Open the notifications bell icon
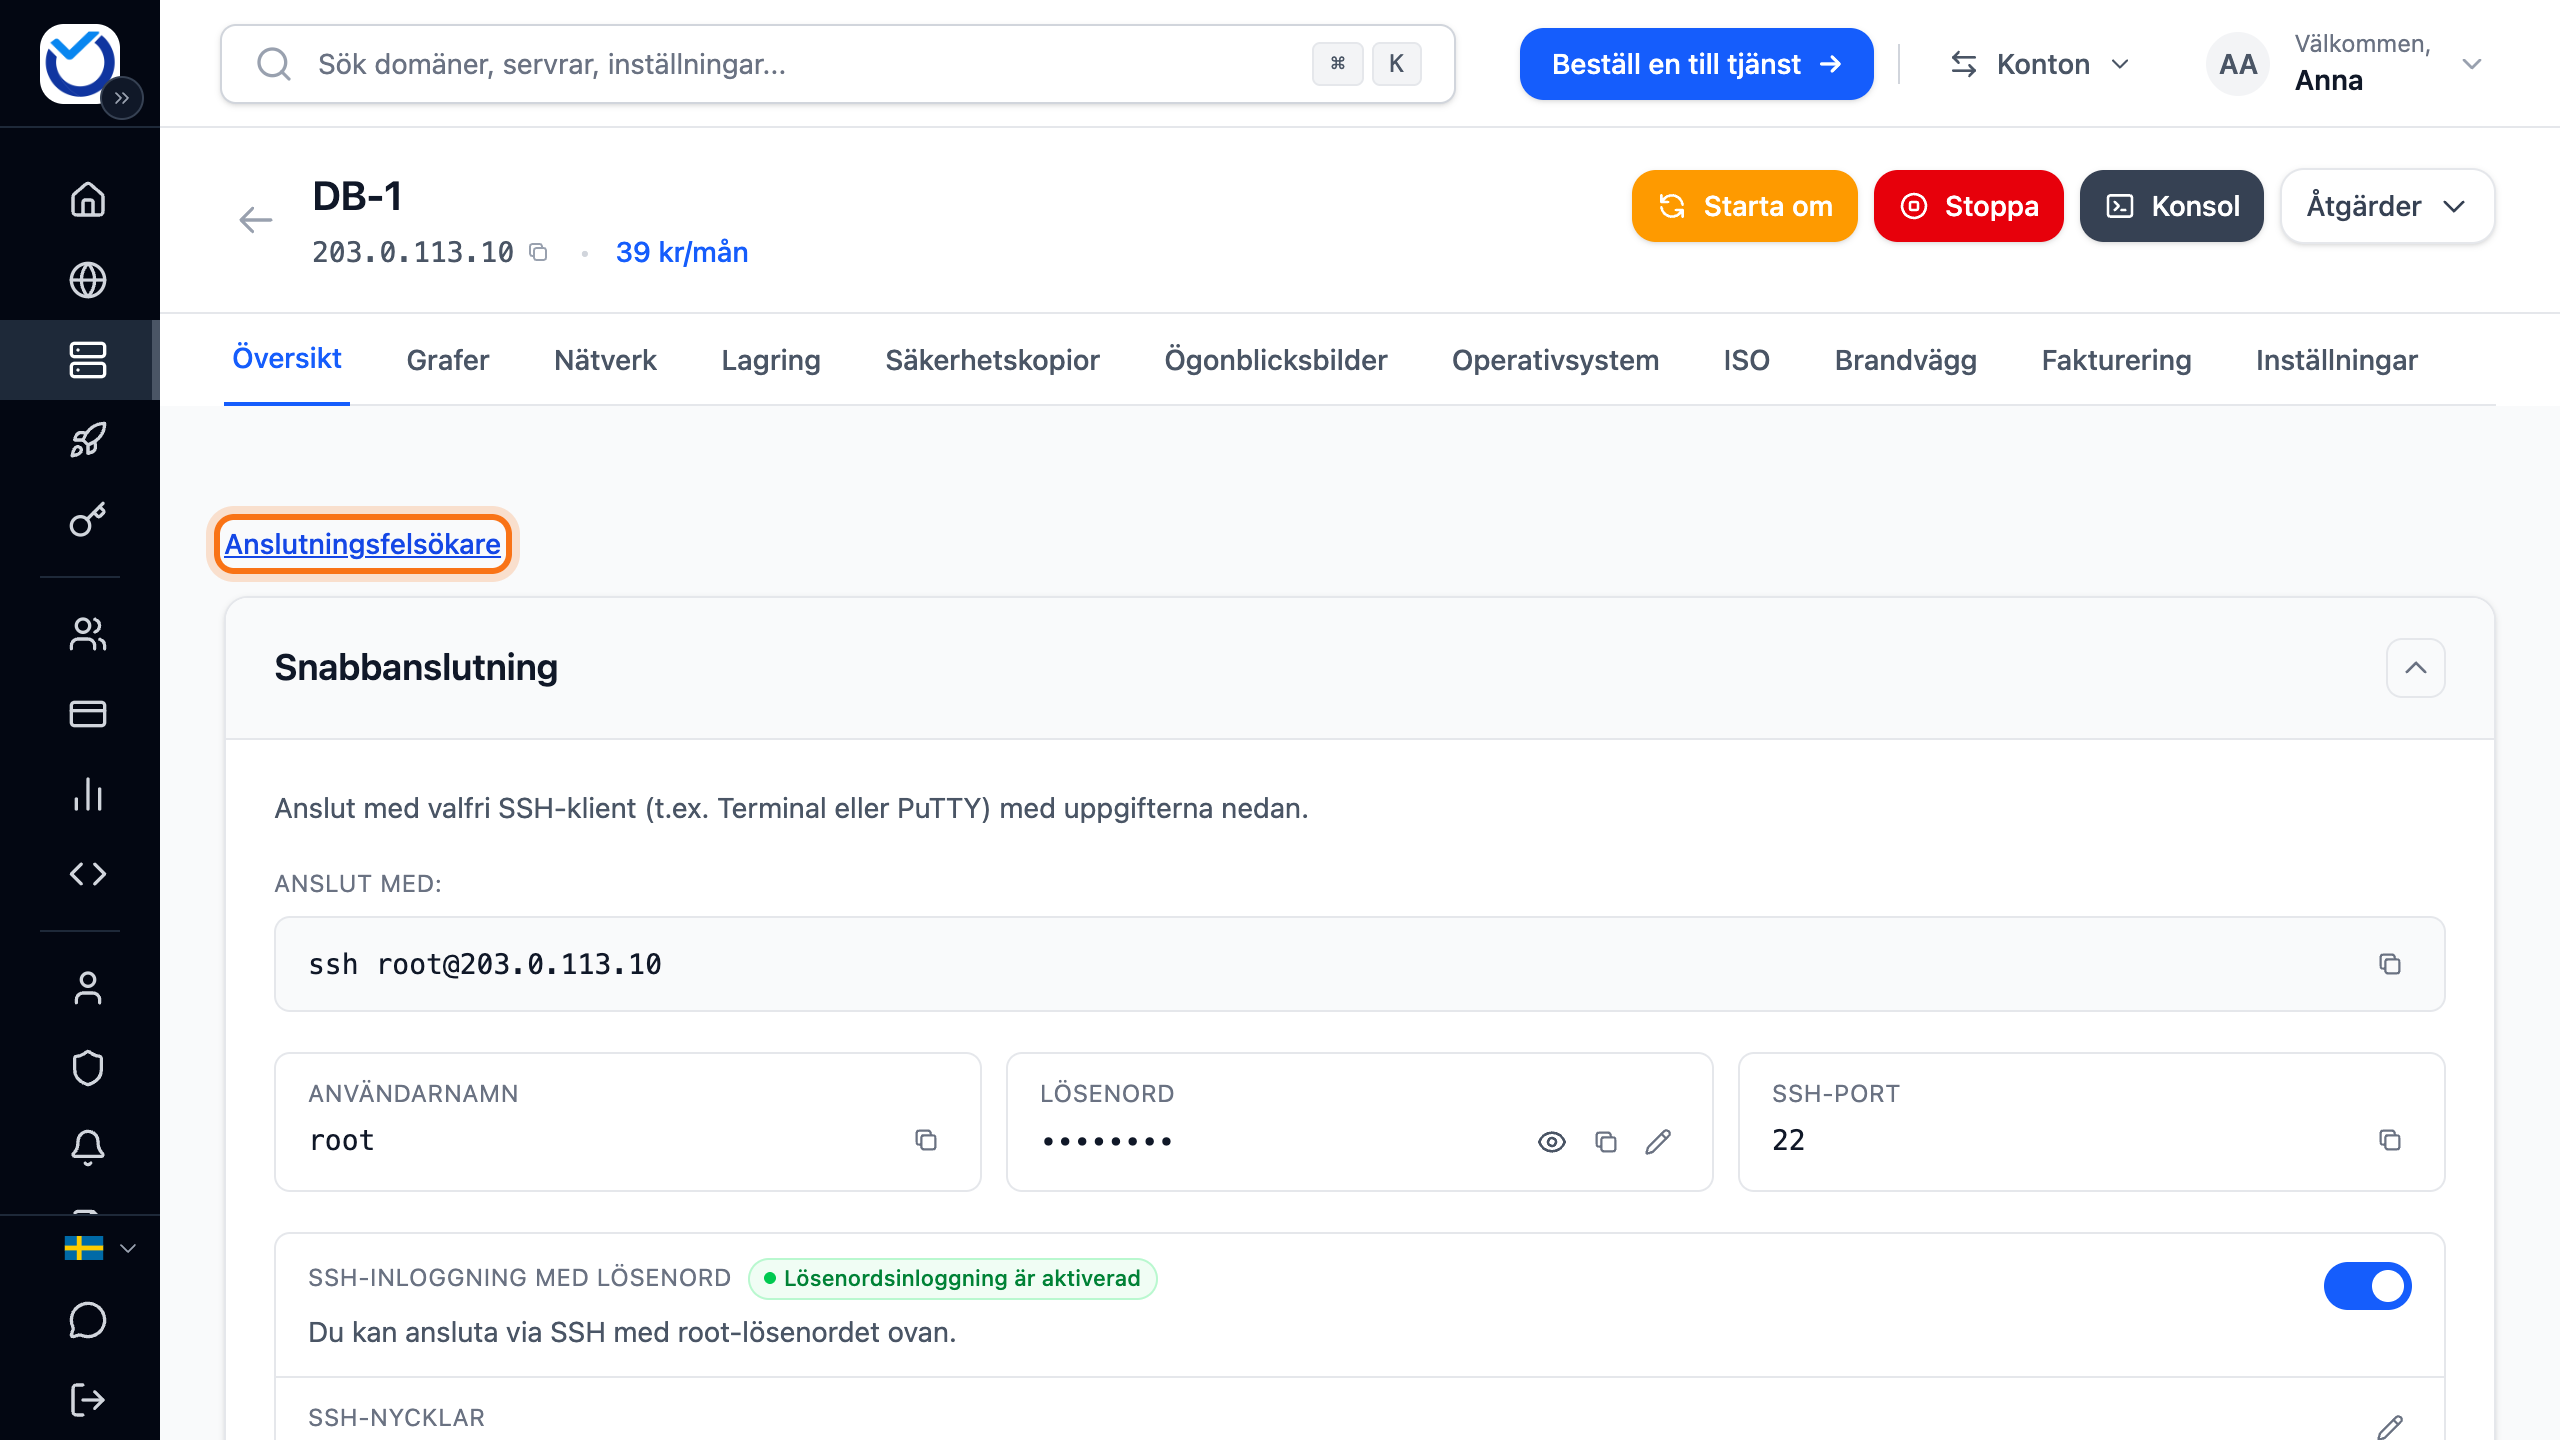This screenshot has height=1440, width=2560. [x=88, y=1148]
